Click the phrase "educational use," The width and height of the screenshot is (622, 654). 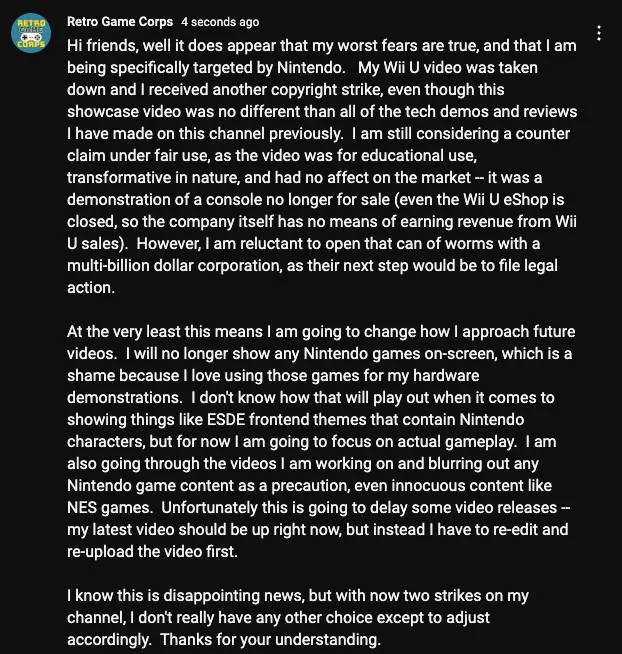click(419, 156)
